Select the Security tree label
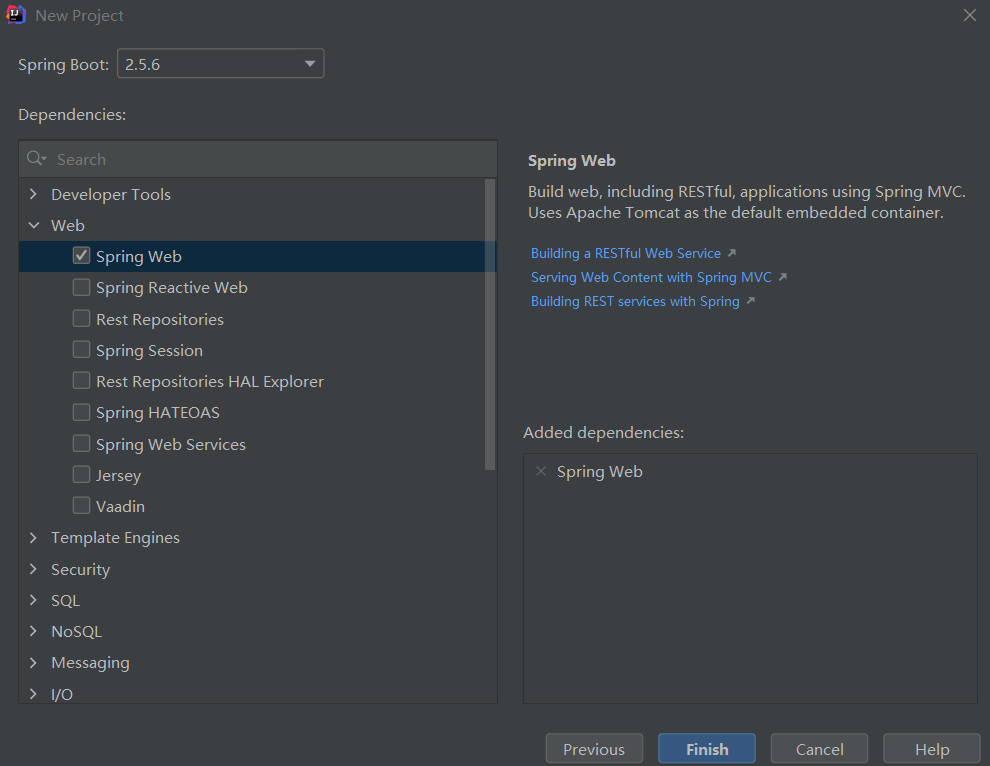This screenshot has height=766, width=990. (81, 570)
